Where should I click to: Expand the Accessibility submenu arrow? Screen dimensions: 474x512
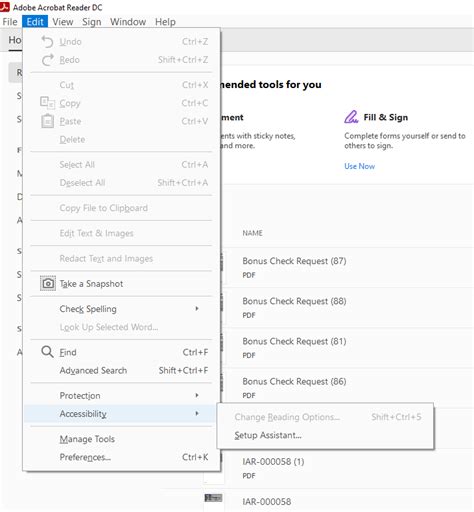(x=197, y=414)
